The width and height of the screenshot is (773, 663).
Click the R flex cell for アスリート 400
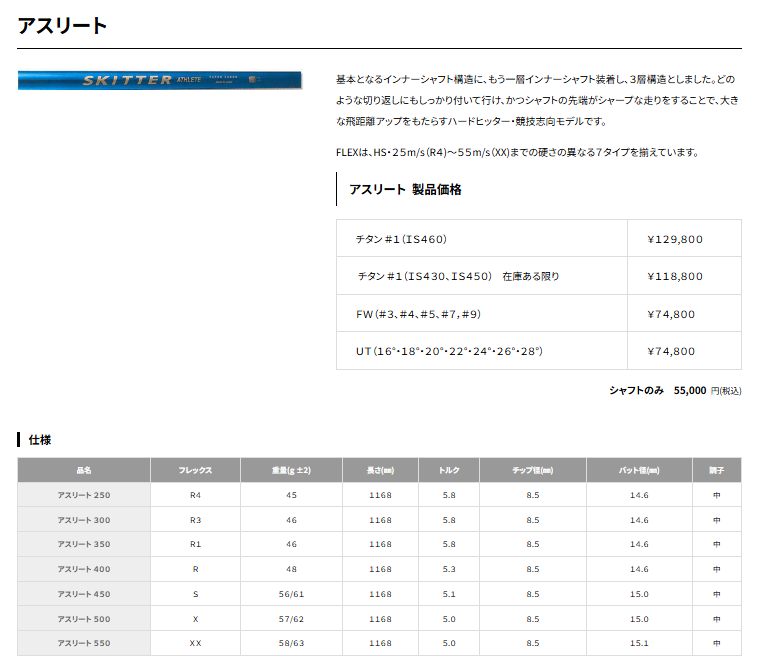tap(195, 569)
